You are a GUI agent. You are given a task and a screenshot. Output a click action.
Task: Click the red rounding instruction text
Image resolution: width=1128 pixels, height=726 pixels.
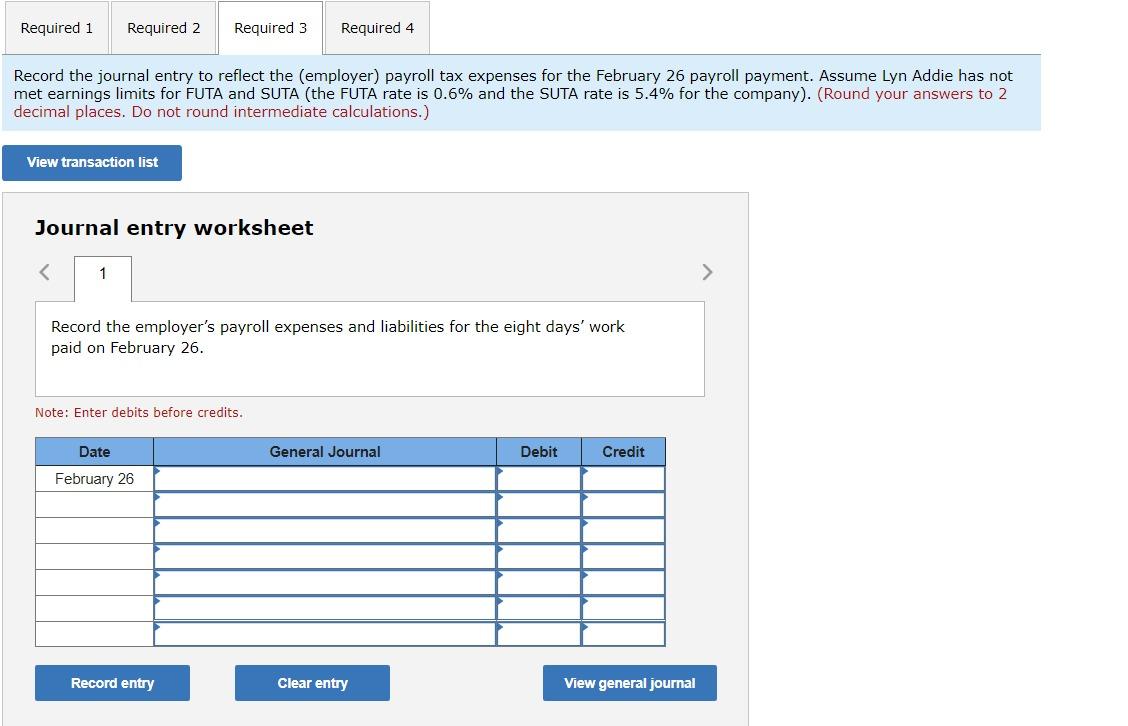click(510, 103)
